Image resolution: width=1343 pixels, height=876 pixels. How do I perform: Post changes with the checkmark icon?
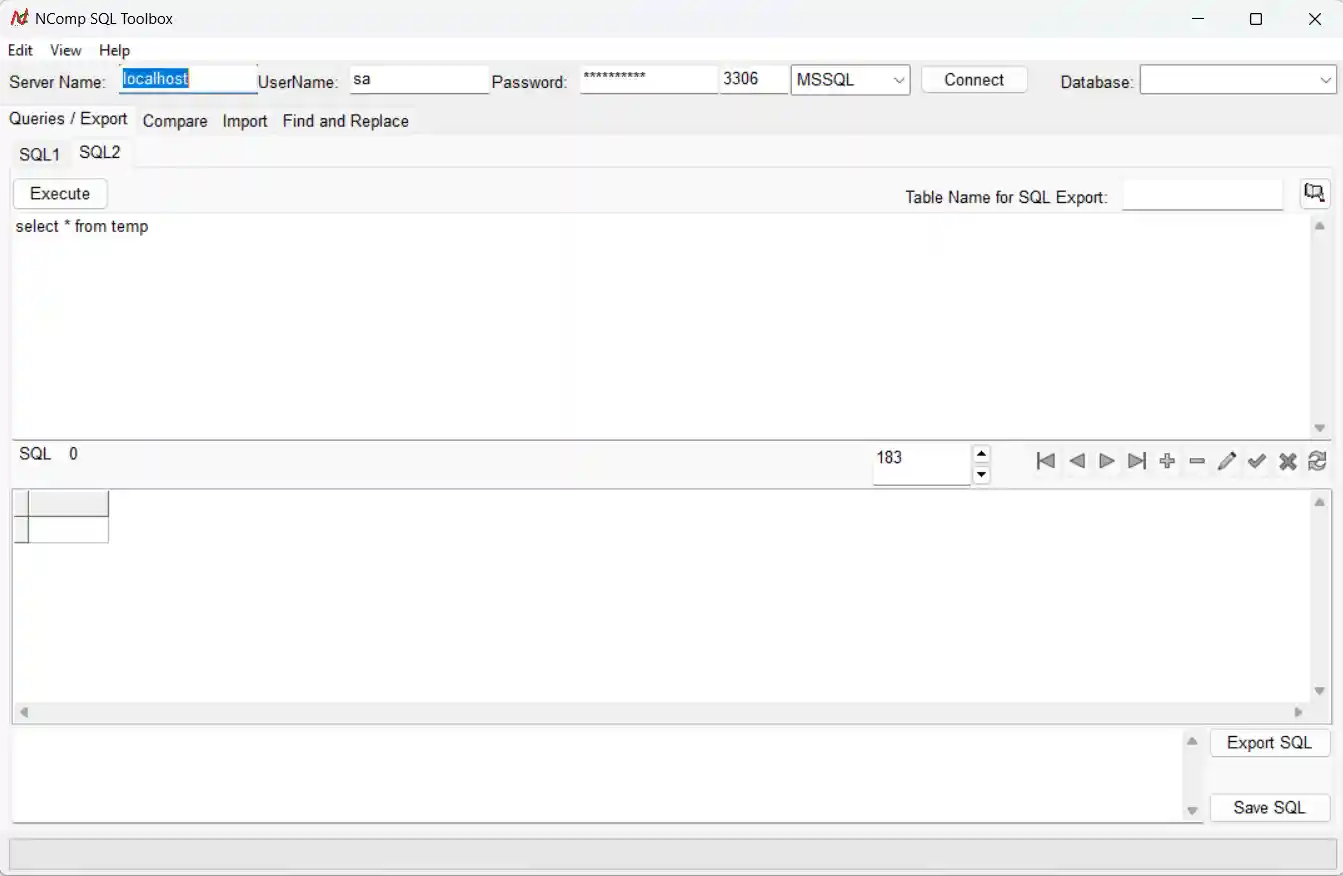point(1257,461)
